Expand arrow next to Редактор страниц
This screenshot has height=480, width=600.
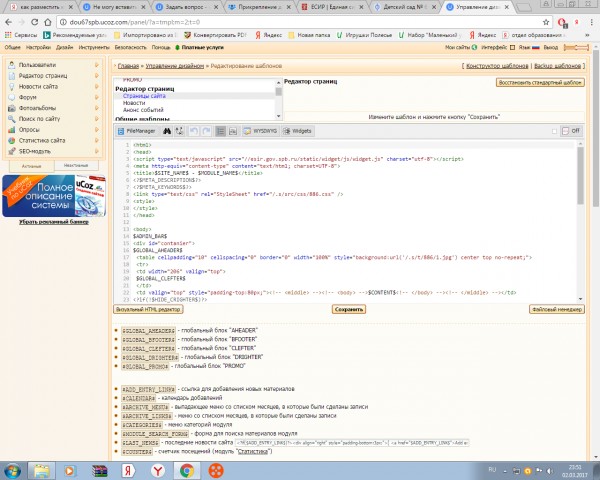97,76
